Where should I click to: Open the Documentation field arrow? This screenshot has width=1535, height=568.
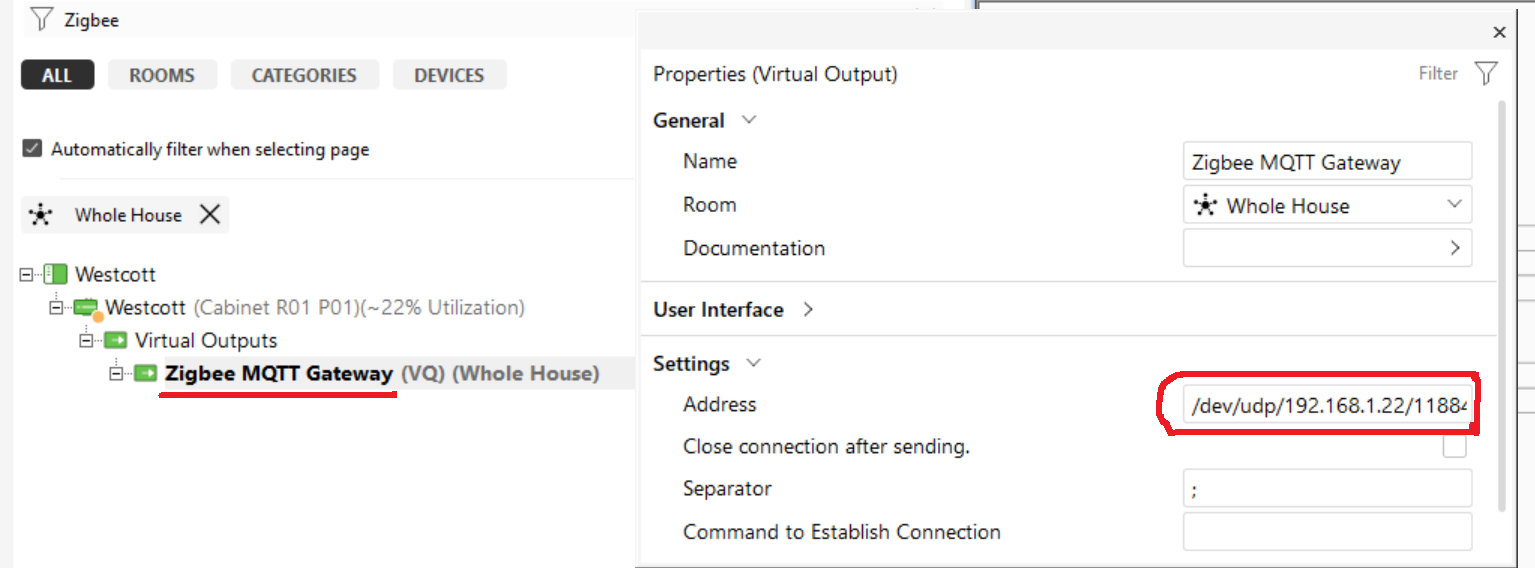(1455, 248)
